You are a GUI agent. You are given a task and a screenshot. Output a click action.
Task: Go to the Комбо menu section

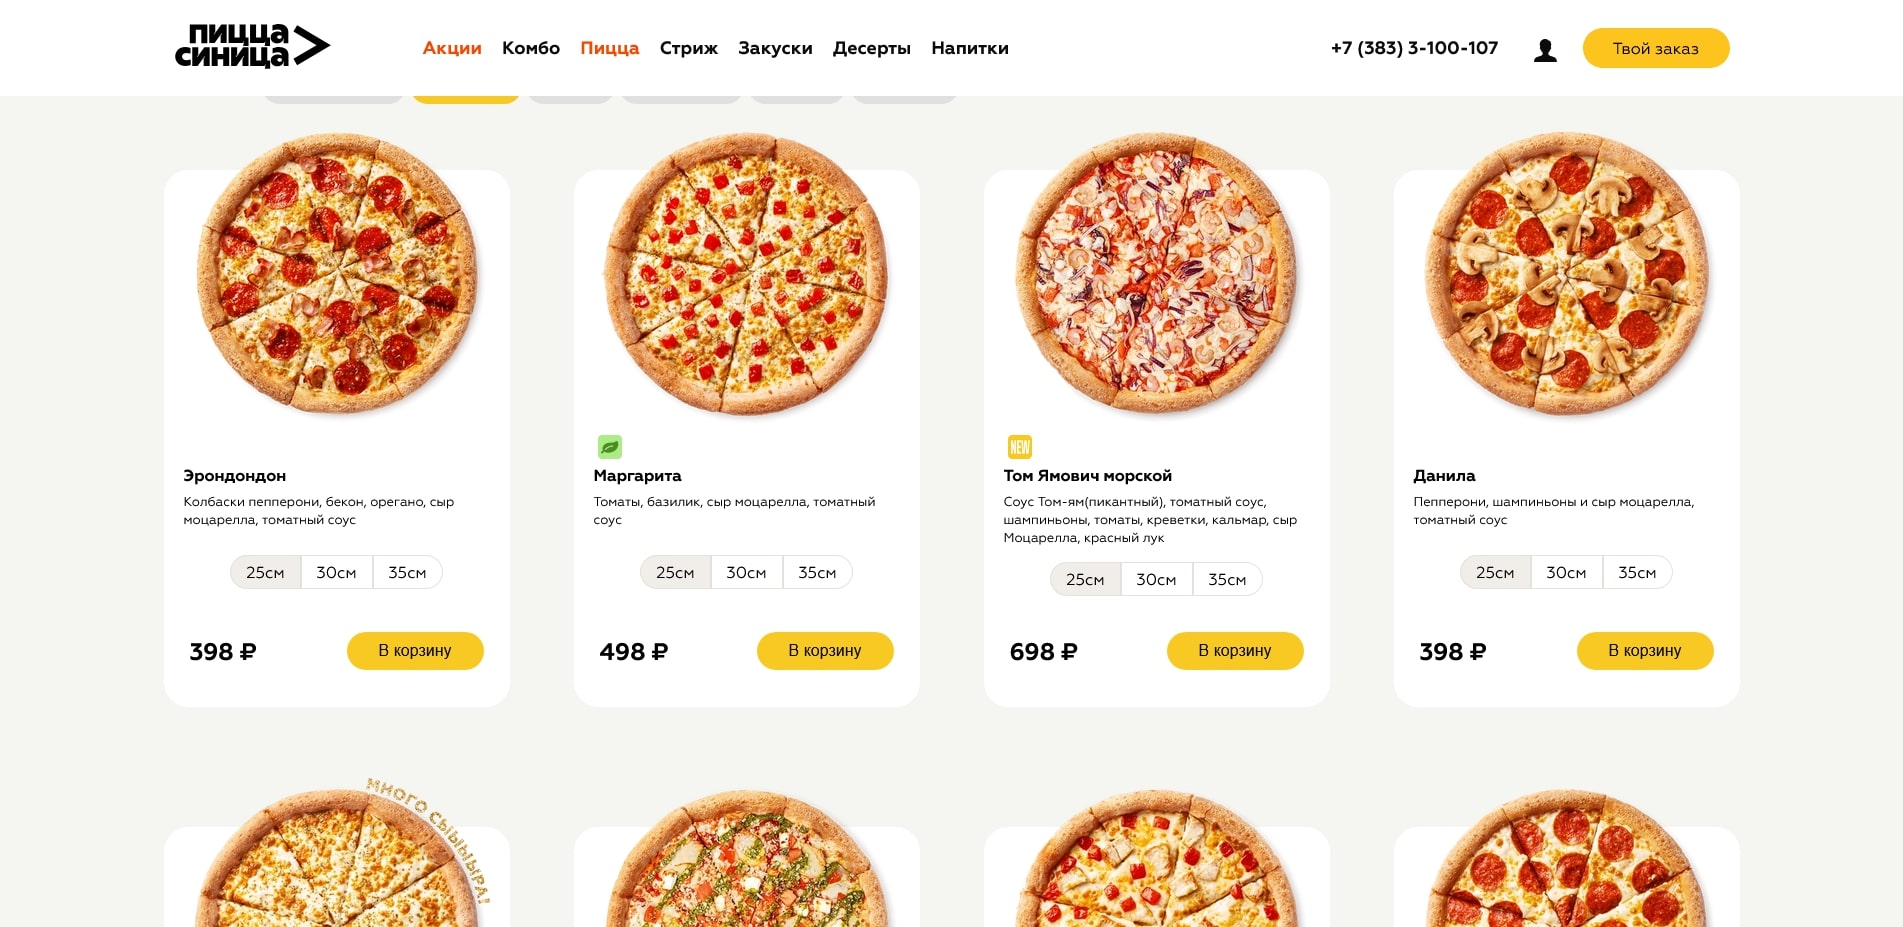coord(531,48)
